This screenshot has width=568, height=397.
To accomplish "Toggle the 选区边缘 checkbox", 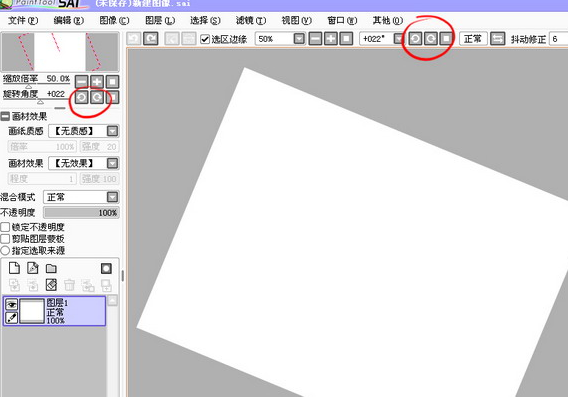I will pyautogui.click(x=205, y=39).
